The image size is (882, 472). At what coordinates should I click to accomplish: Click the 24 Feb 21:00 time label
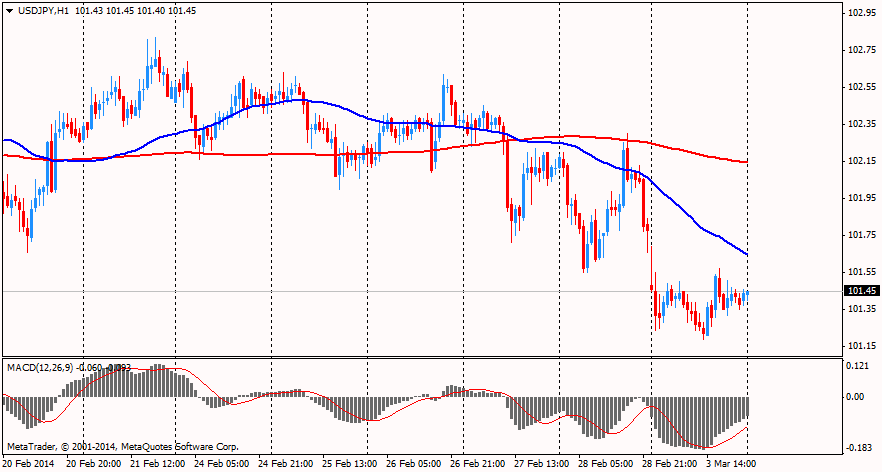(286, 464)
